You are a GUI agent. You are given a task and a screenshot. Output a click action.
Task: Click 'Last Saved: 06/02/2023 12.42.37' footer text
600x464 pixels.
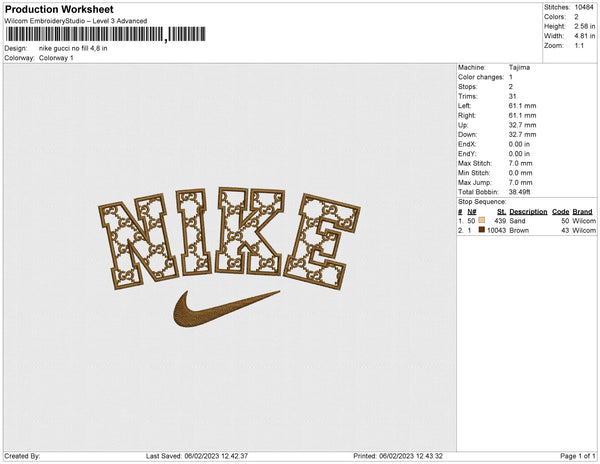point(197,456)
